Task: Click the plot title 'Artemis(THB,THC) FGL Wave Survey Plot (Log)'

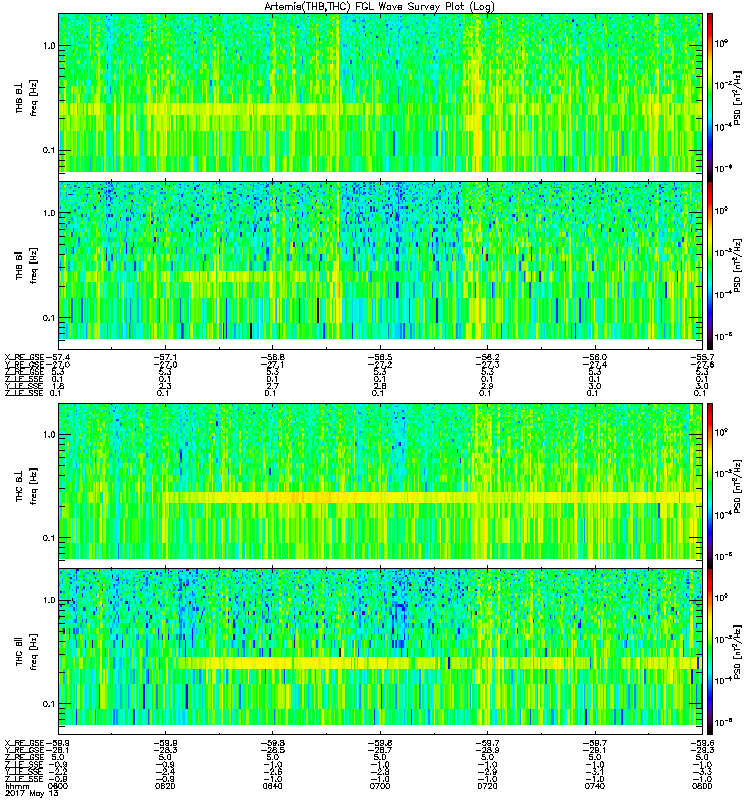Action: tap(379, 7)
